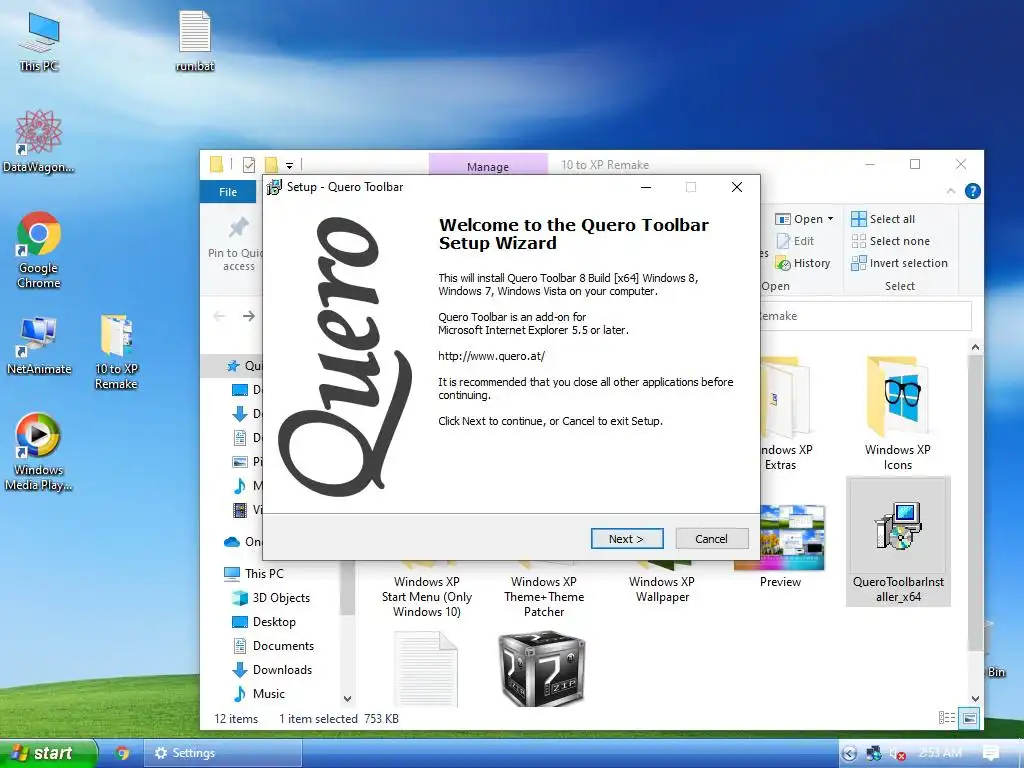This screenshot has height=768, width=1024.
Task: Open Settings taskbar button
Action: 222,753
